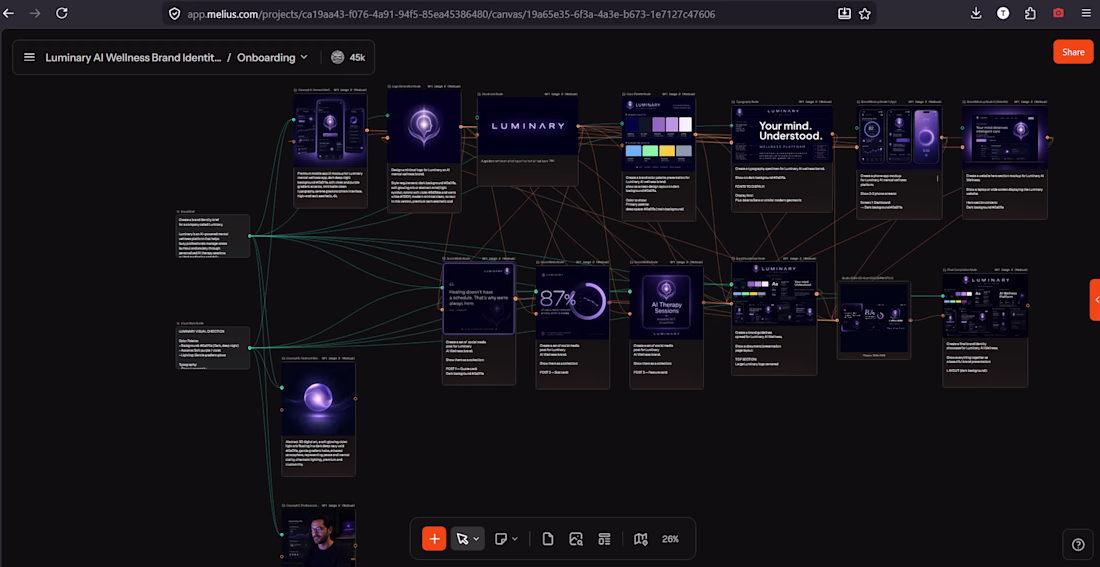Viewport: 1100px width, 567px height.
Task: Expand the orange side panel tab on right edge
Action: click(x=1095, y=300)
